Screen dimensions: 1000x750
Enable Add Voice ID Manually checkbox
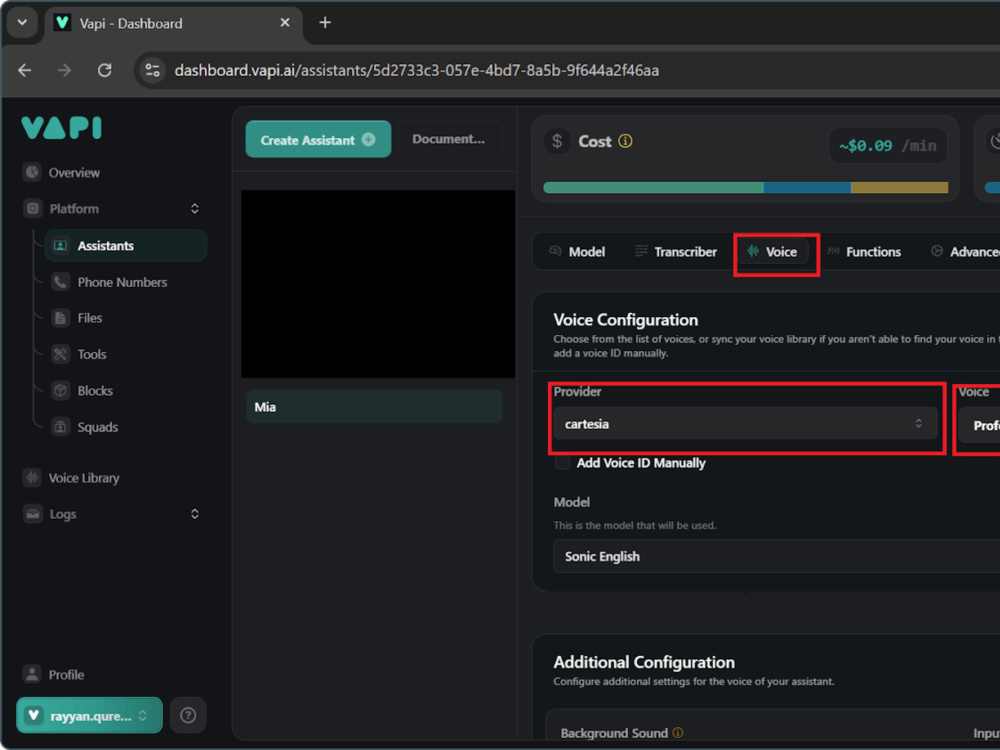pyautogui.click(x=562, y=463)
